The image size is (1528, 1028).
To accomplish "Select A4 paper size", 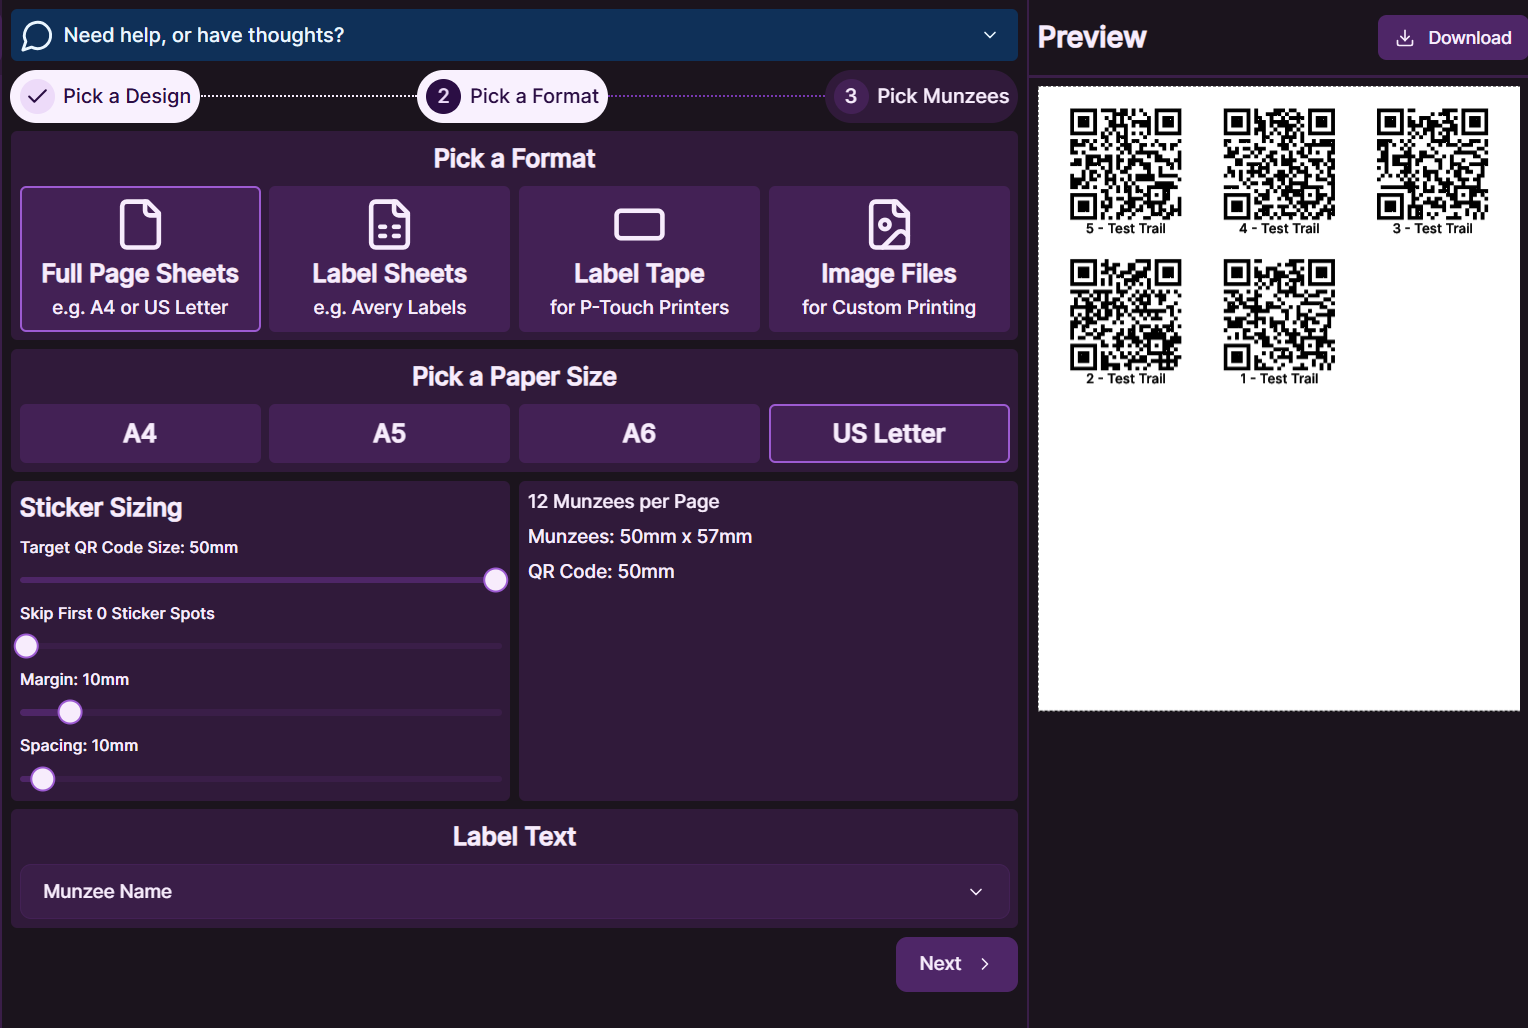I will pos(140,433).
